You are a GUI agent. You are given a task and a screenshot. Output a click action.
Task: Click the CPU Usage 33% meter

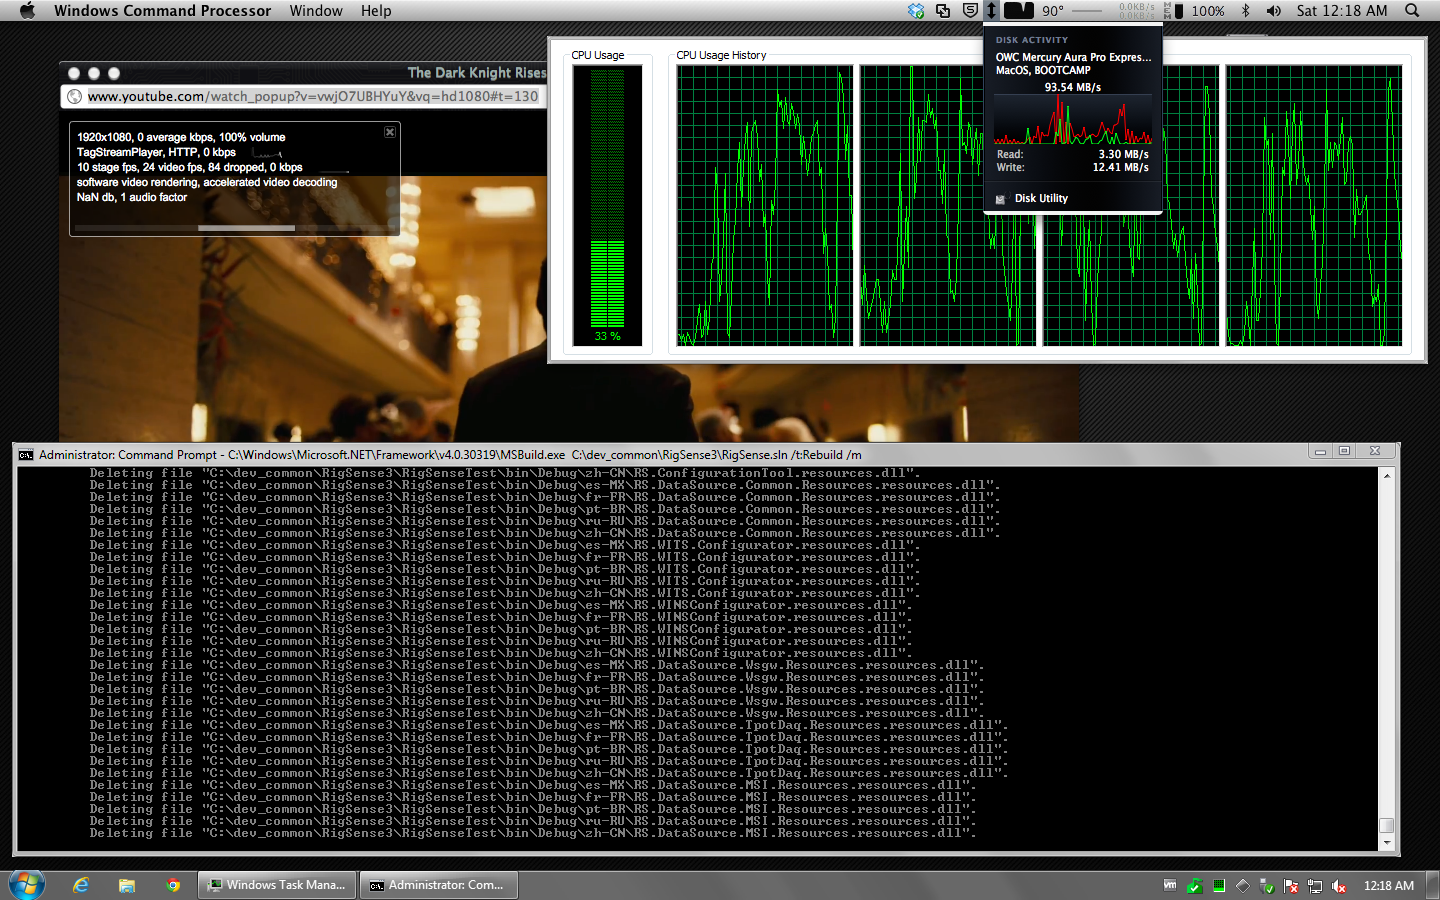coord(607,205)
